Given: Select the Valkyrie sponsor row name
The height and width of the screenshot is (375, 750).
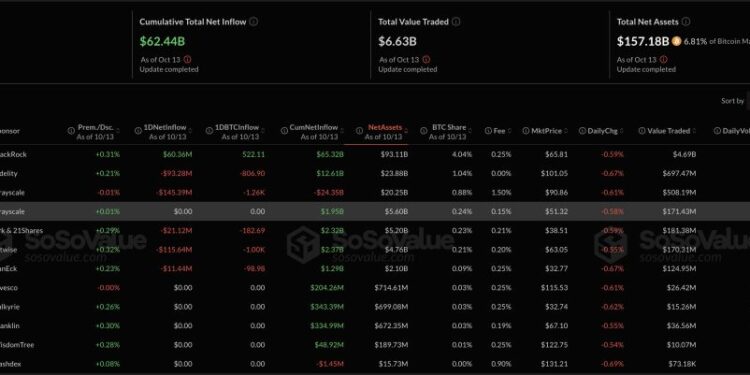Looking at the screenshot, I should tap(10, 307).
